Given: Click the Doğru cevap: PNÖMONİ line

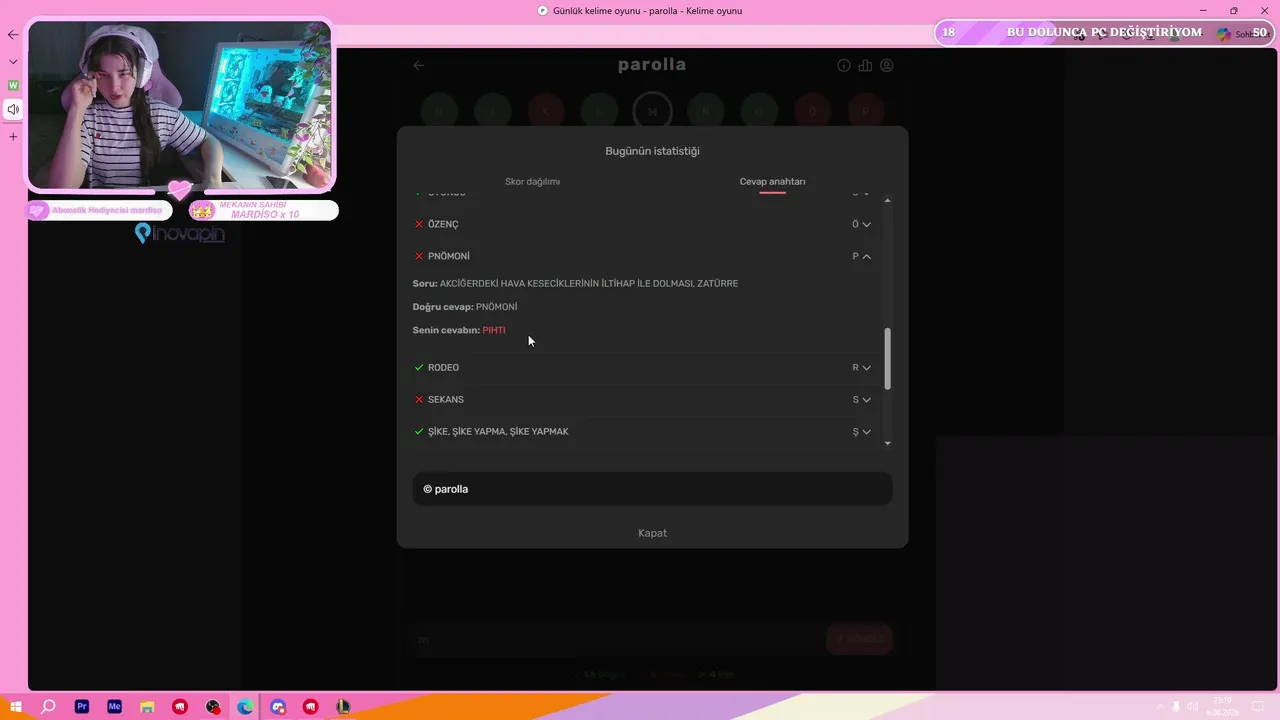Looking at the screenshot, I should pos(465,307).
